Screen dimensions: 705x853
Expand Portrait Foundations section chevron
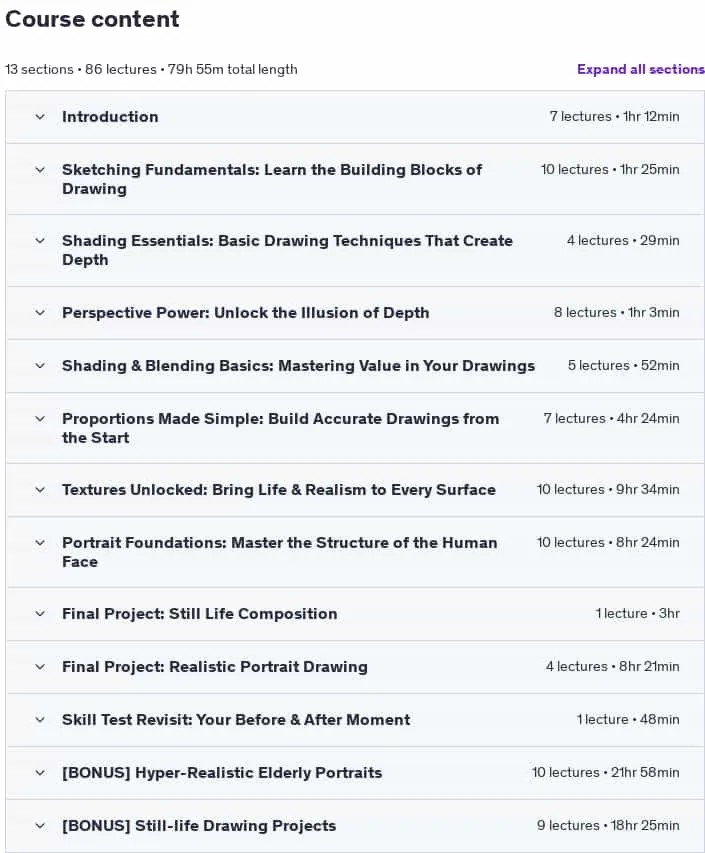click(x=40, y=543)
